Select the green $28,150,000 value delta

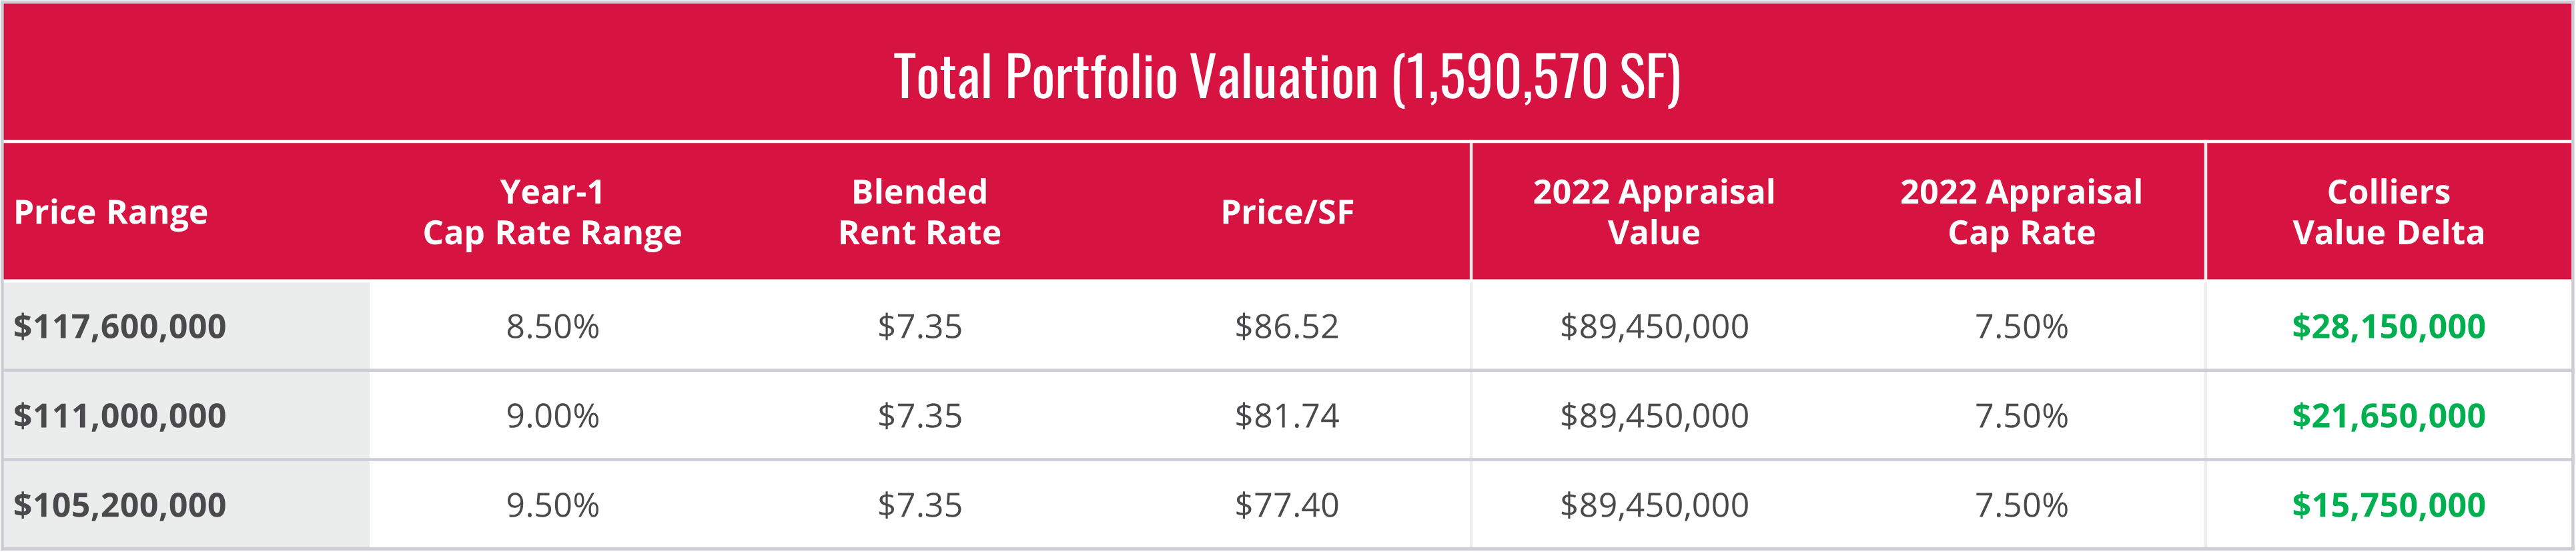[x=2388, y=326]
